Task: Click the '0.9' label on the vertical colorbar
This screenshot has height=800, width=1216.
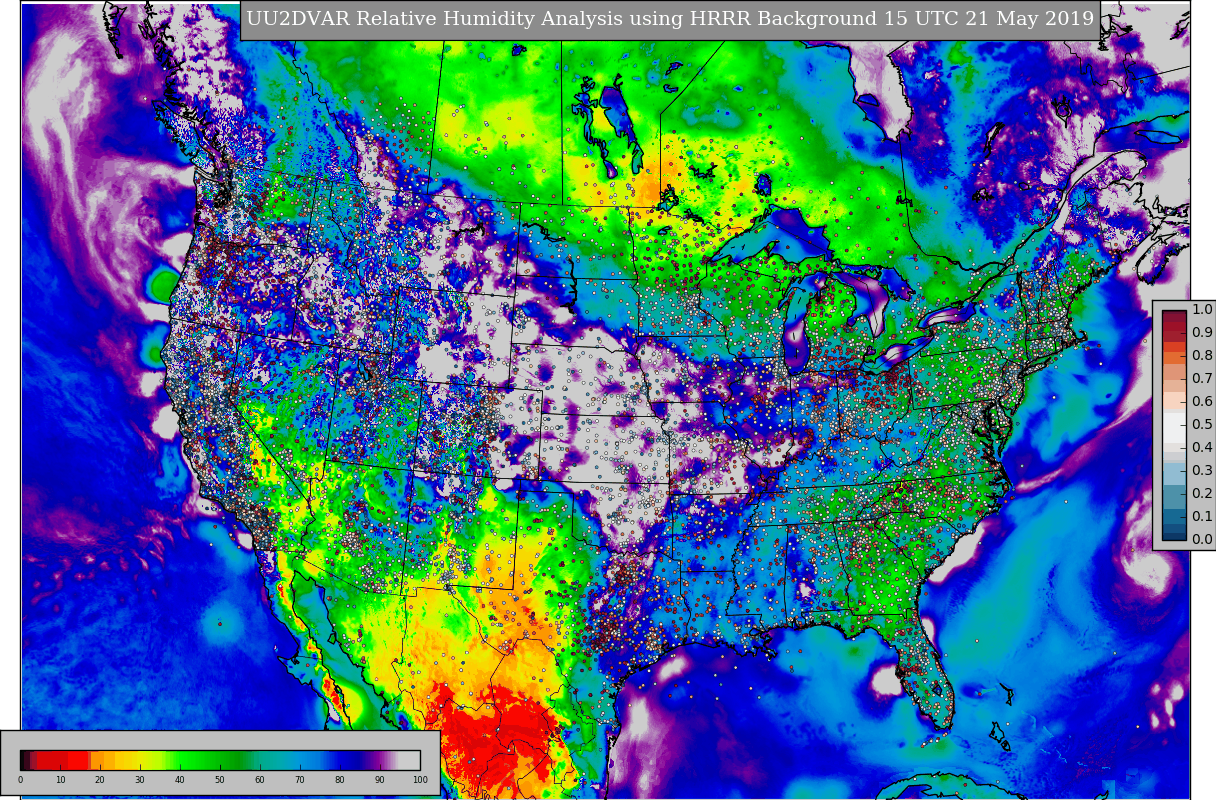Action: coord(1202,333)
